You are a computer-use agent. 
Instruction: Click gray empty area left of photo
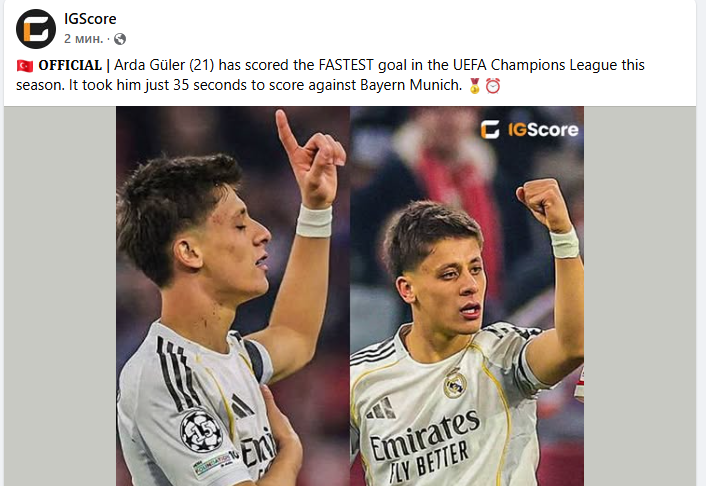[60, 296]
